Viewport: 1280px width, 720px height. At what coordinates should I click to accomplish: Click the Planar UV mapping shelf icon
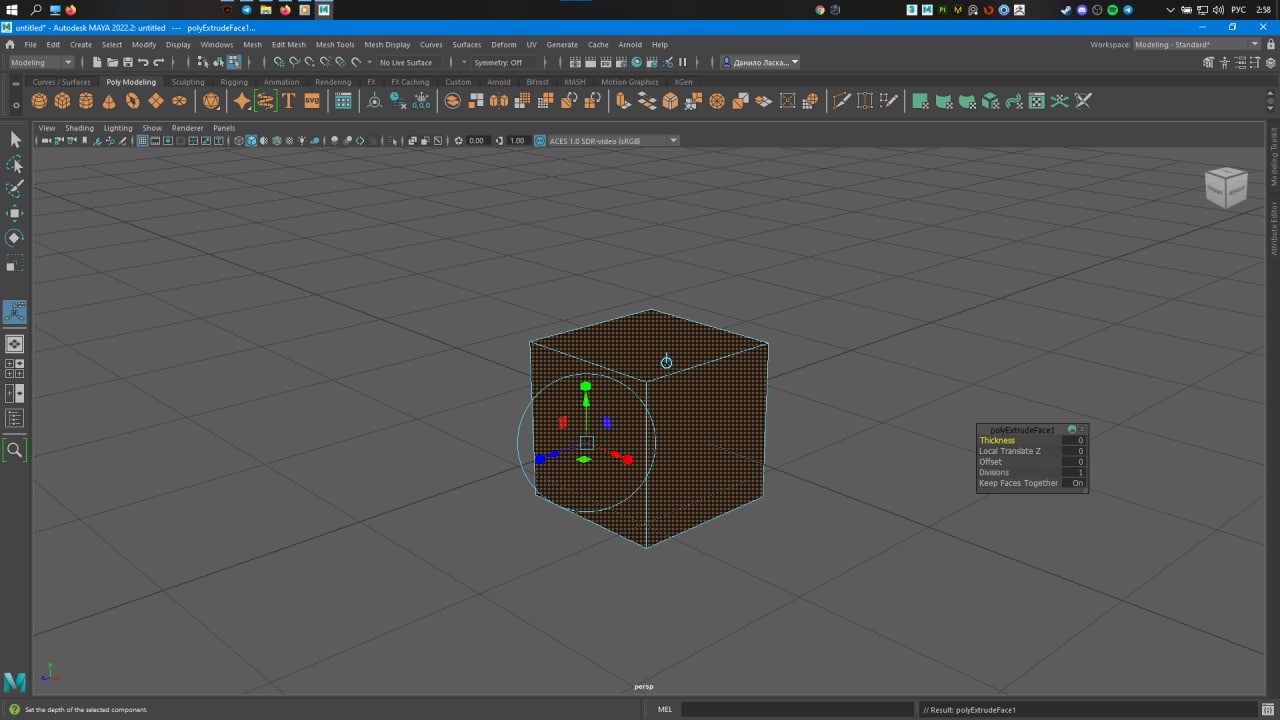[x=920, y=101]
